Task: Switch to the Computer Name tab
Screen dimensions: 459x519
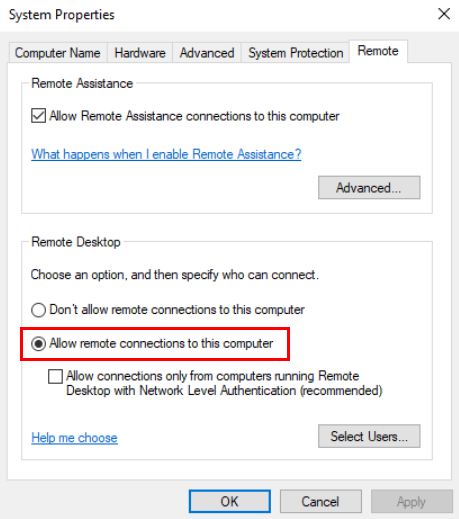Action: click(58, 53)
